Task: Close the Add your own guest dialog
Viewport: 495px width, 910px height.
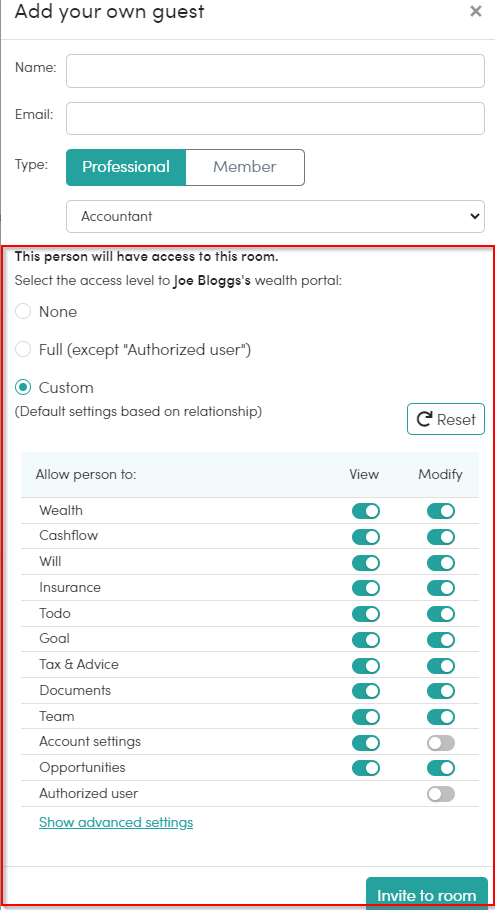Action: coord(476,11)
